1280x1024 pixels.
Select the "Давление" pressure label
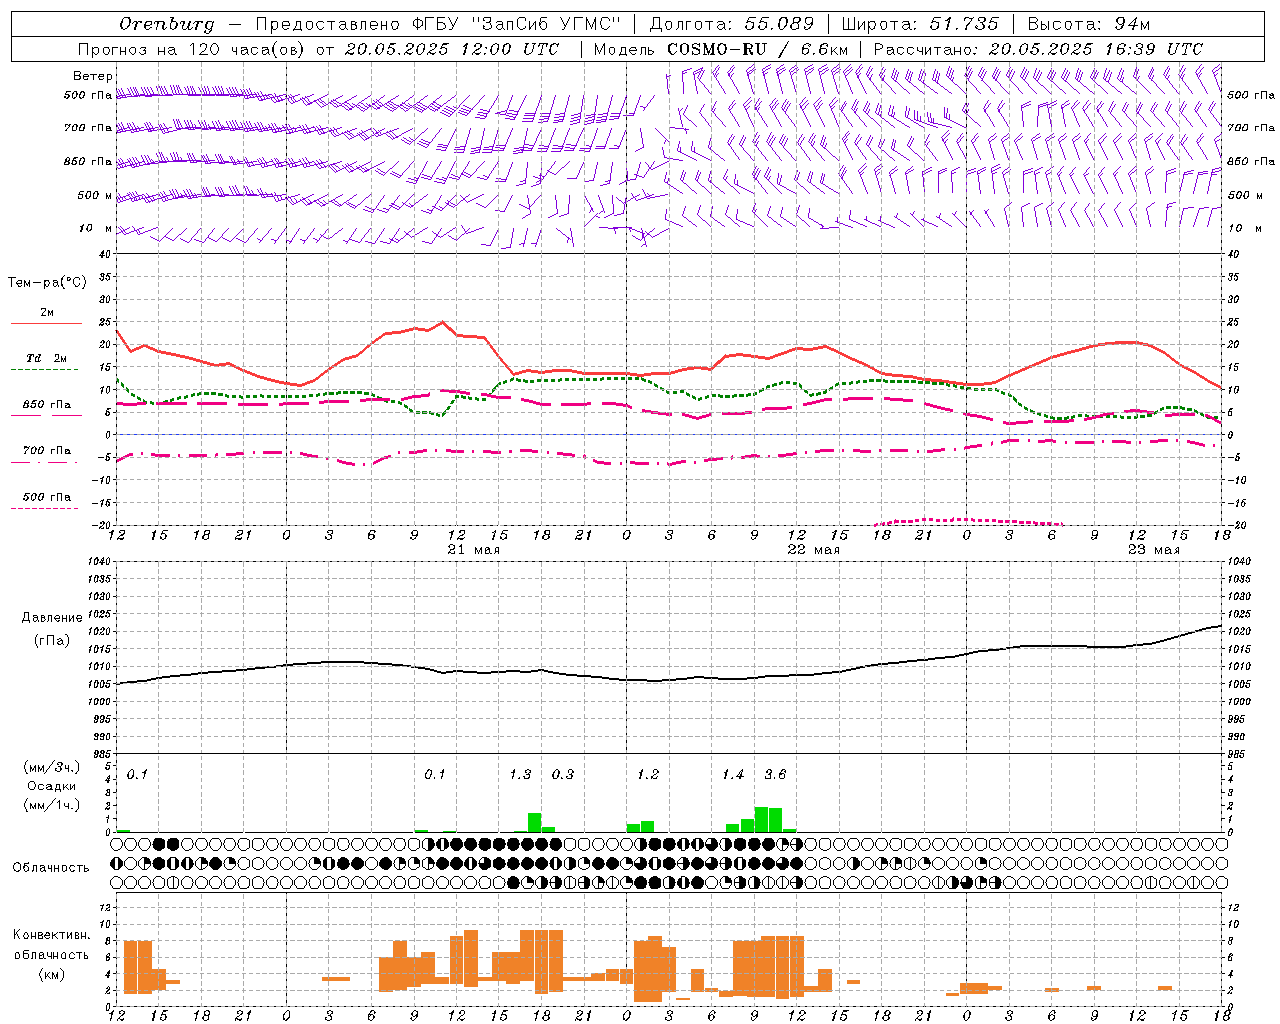52,618
